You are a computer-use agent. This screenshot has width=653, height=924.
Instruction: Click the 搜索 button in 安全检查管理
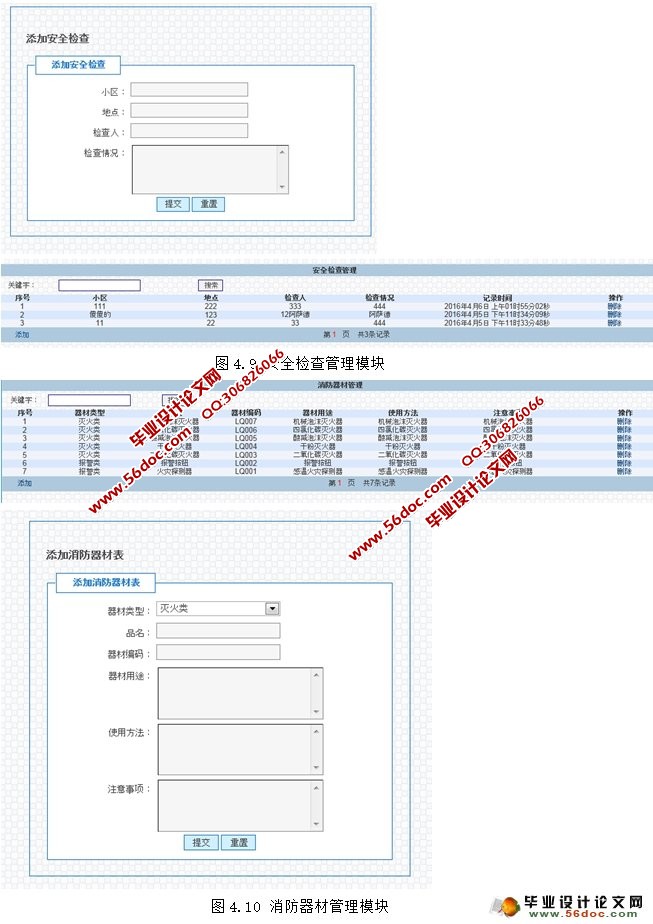[x=210, y=285]
